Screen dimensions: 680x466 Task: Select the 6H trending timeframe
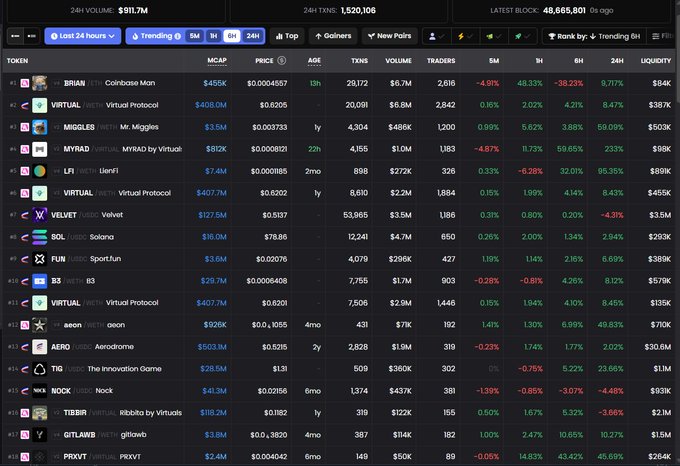click(232, 36)
